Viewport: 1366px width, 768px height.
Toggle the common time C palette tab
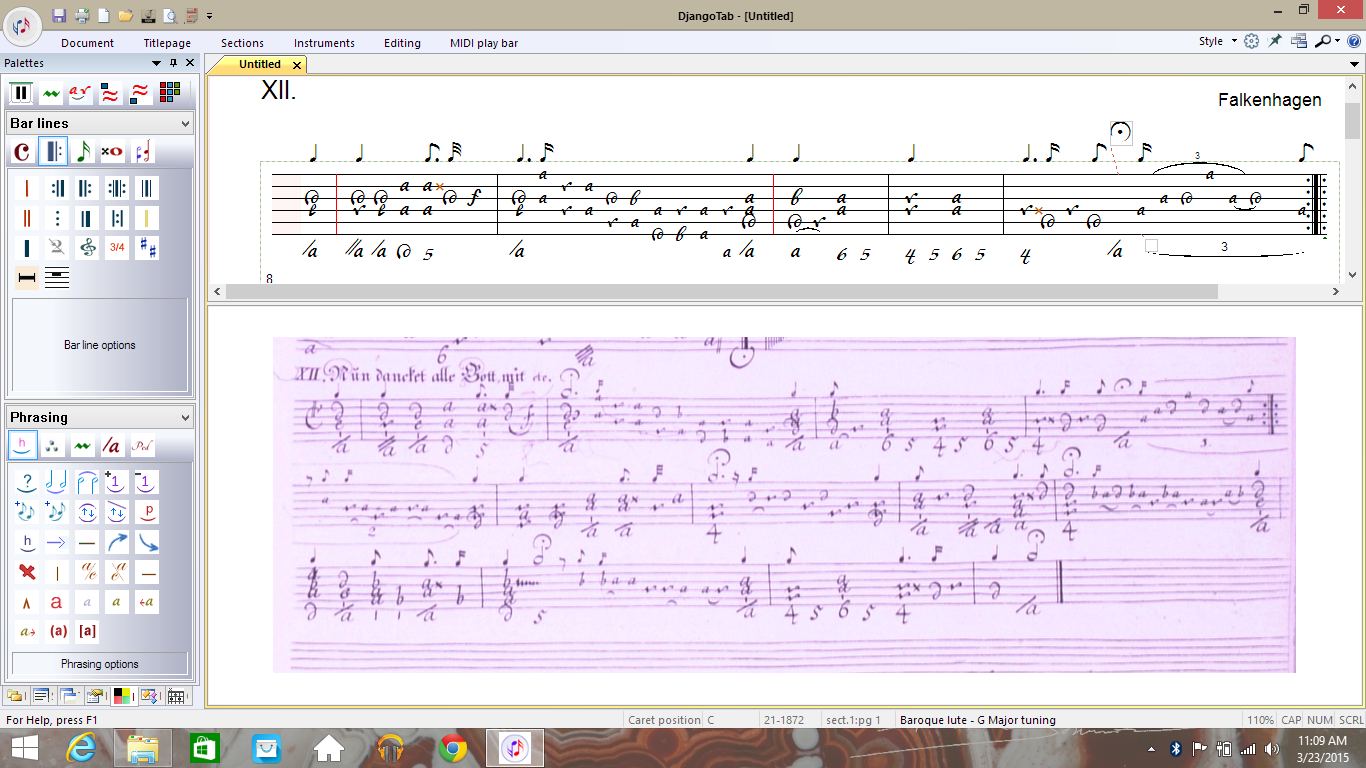pos(22,152)
